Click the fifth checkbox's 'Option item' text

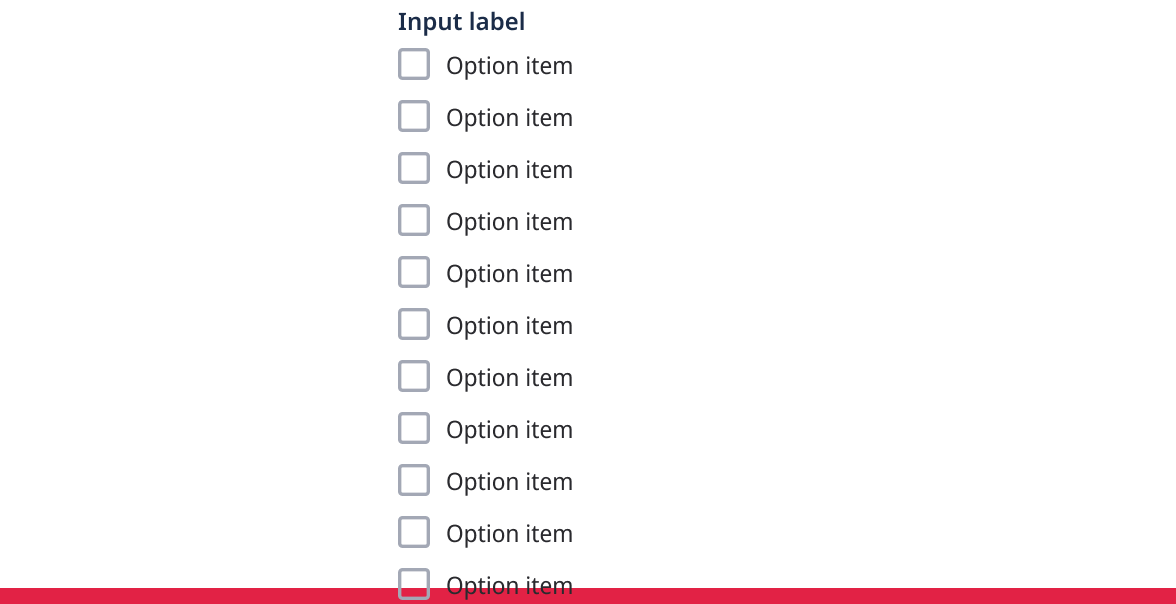pos(509,274)
